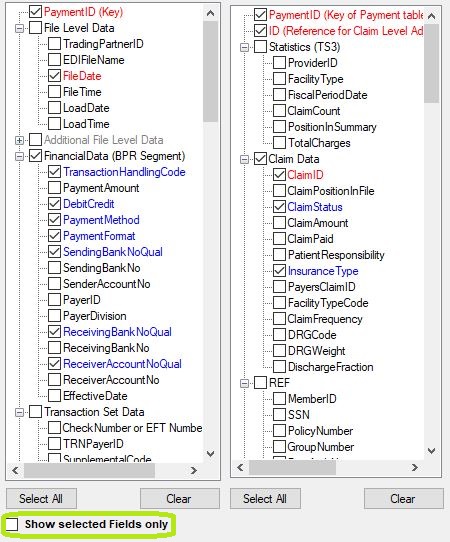Viewport: 450px width, 542px height.
Task: Collapse the Transaction Set Data node
Action: click(20, 412)
